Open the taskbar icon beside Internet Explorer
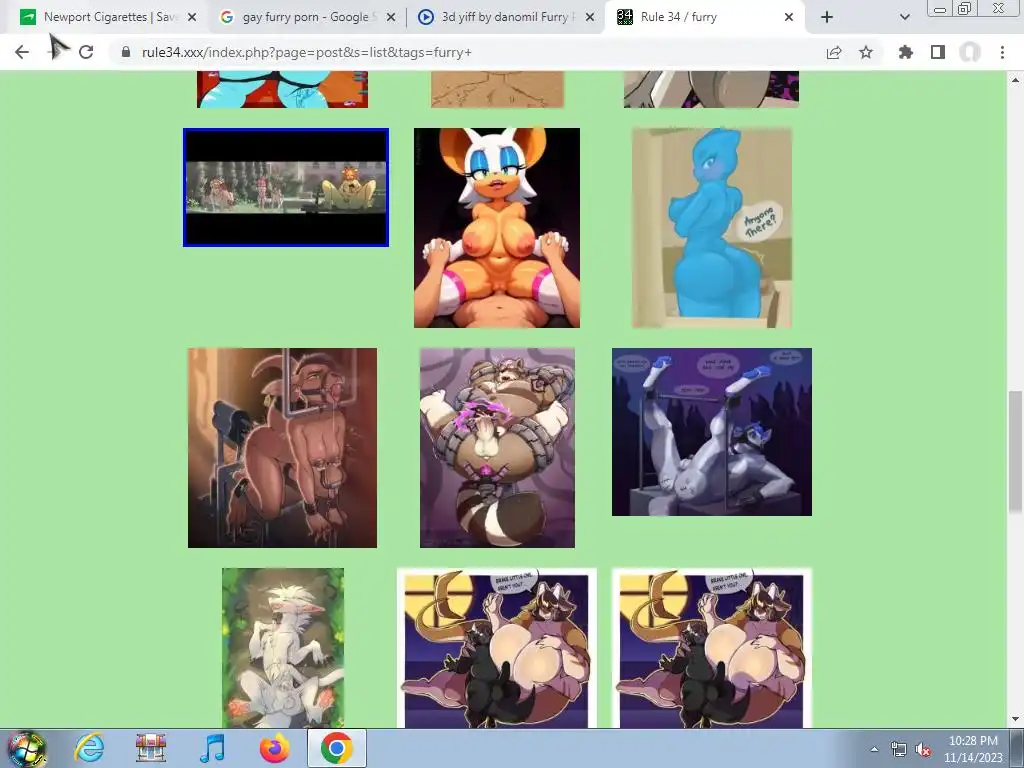 [x=151, y=748]
